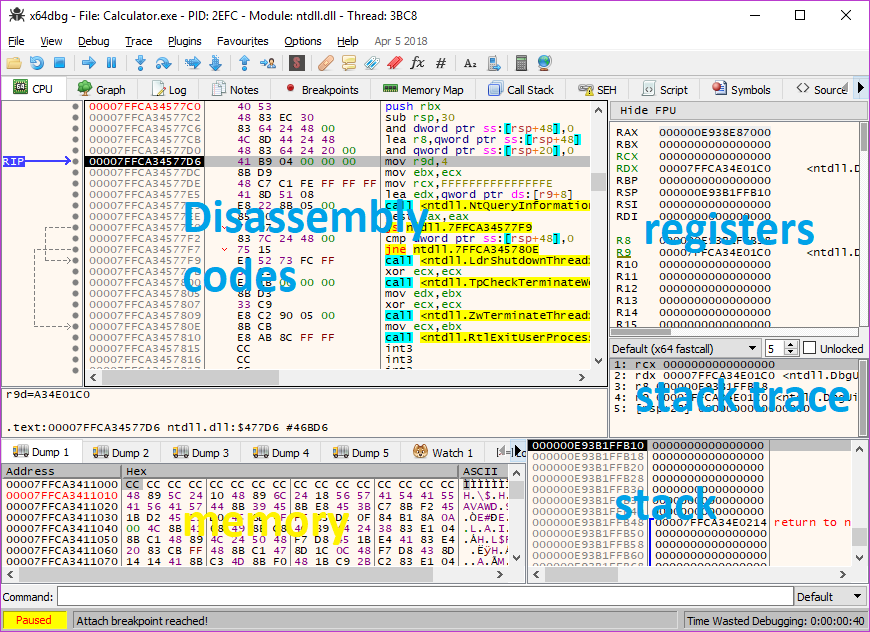Click the Restart debugging toolbar icon
The width and height of the screenshot is (870, 632).
(x=37, y=63)
